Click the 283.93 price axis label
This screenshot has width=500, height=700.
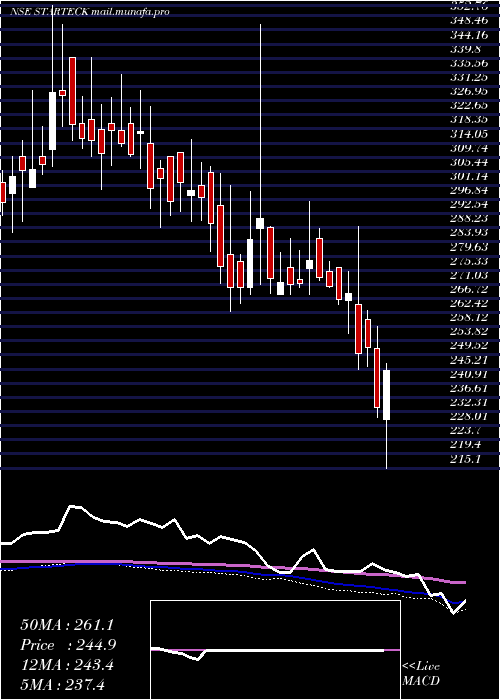pos(468,233)
